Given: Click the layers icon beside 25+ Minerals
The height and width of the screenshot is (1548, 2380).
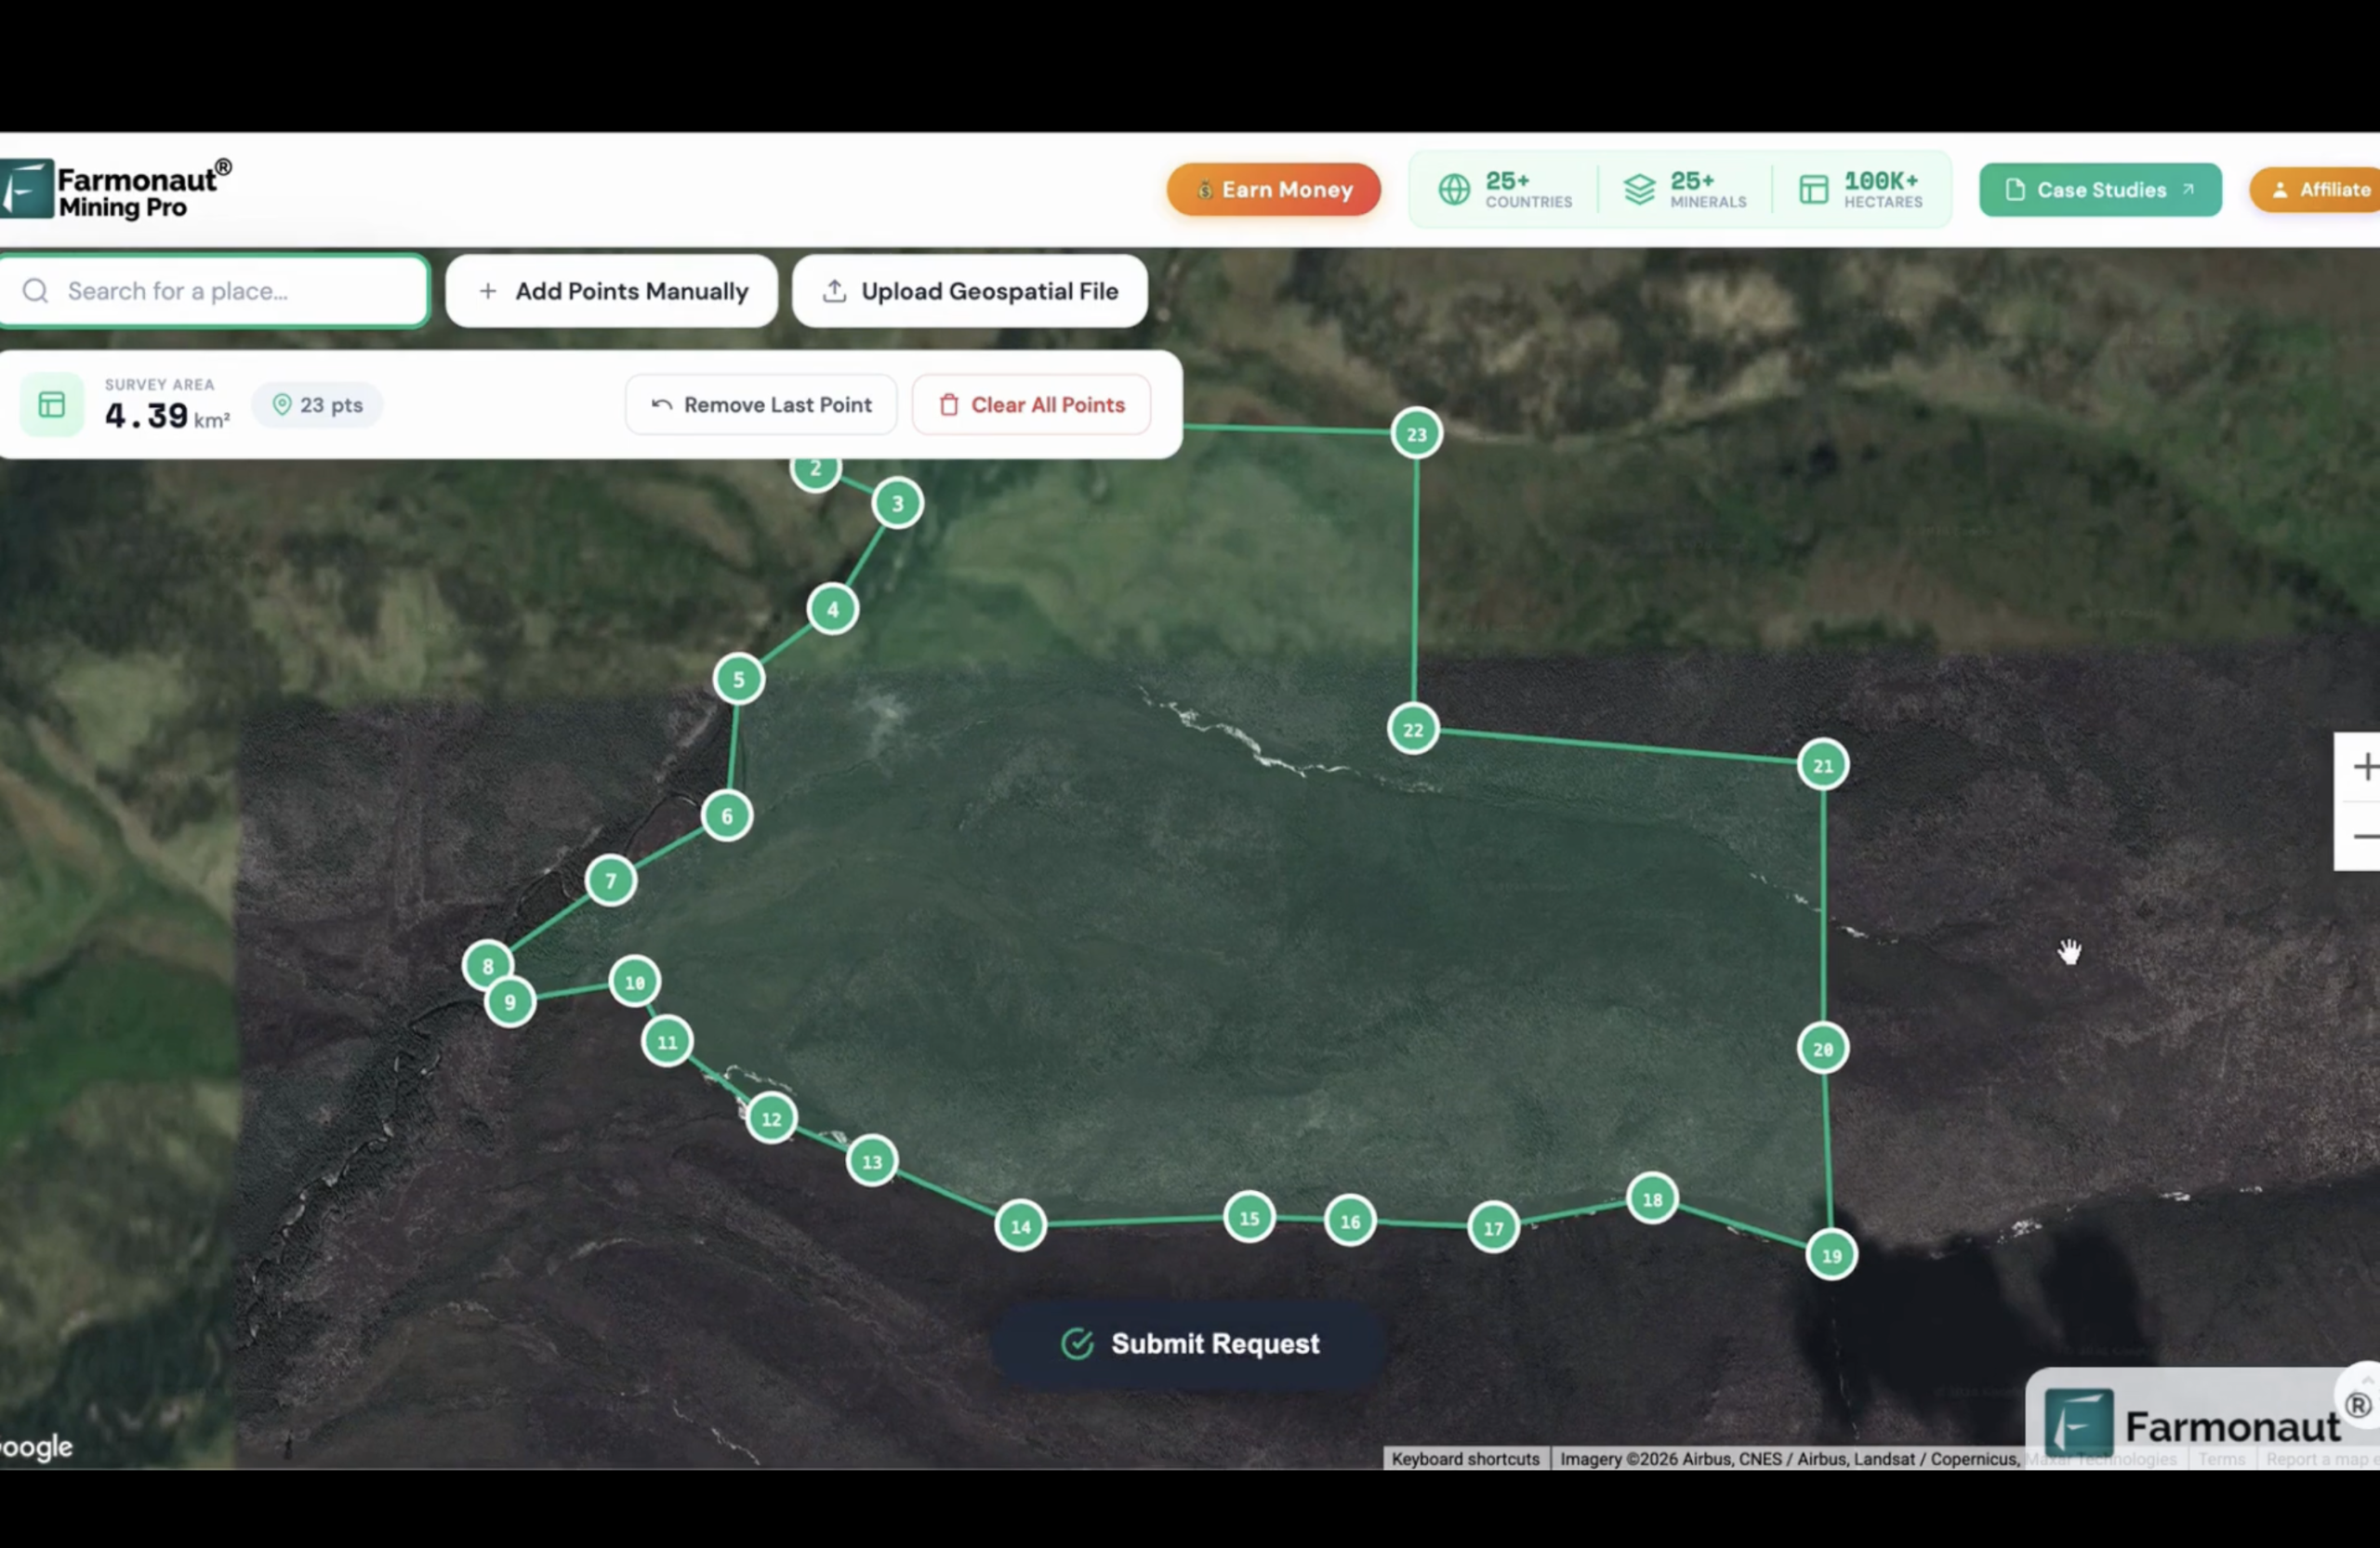Looking at the screenshot, I should coord(1639,189).
